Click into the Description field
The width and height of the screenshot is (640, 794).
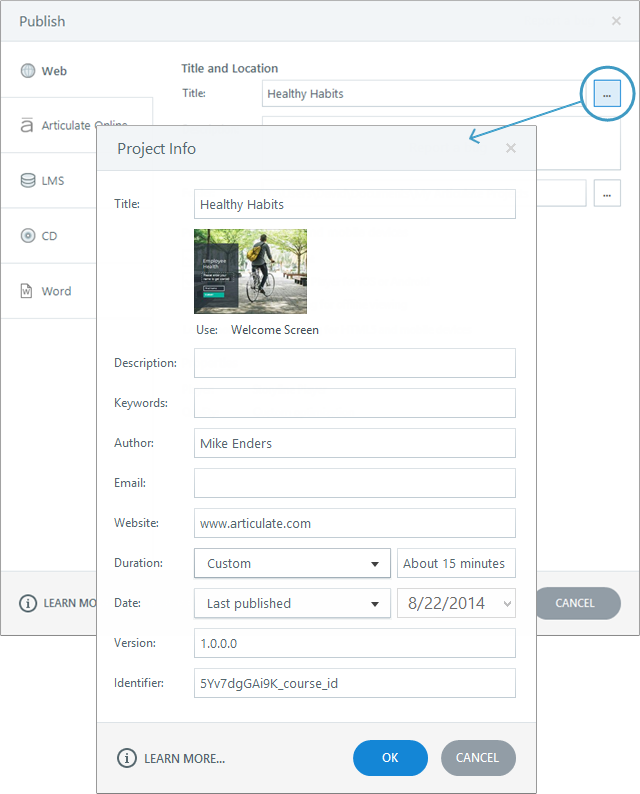(x=355, y=363)
